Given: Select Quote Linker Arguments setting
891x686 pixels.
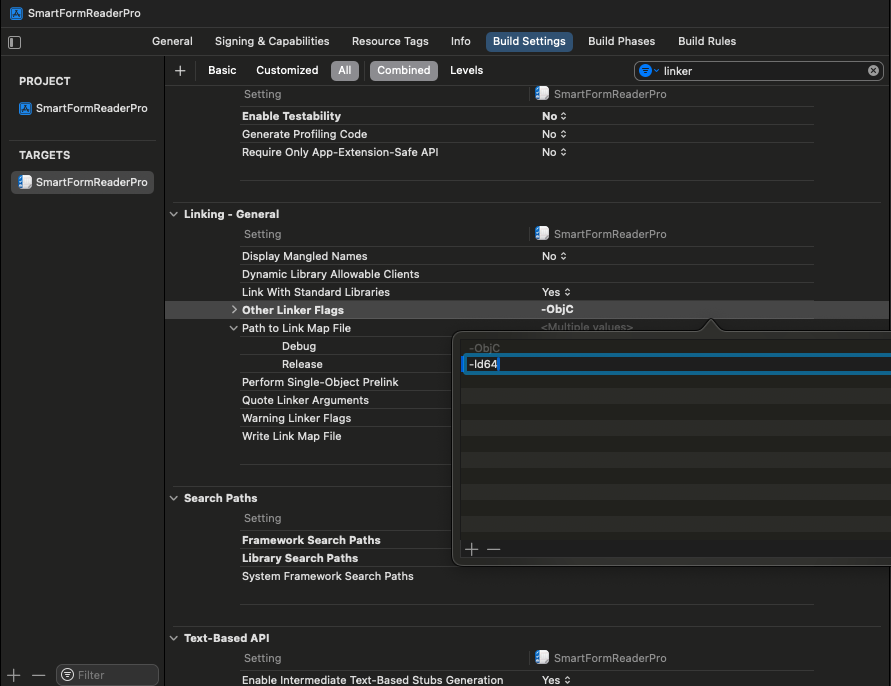Looking at the screenshot, I should [x=305, y=401].
